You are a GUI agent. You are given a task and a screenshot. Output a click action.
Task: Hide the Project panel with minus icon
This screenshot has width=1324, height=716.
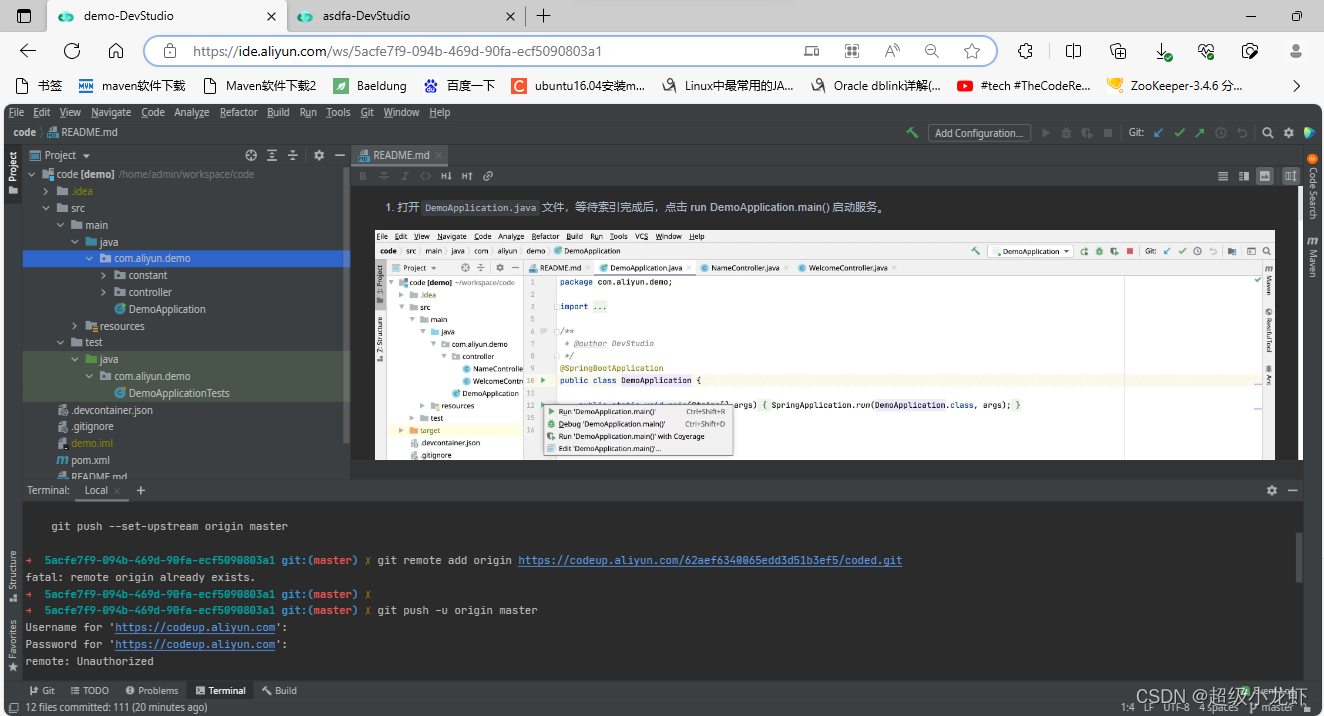[340, 155]
